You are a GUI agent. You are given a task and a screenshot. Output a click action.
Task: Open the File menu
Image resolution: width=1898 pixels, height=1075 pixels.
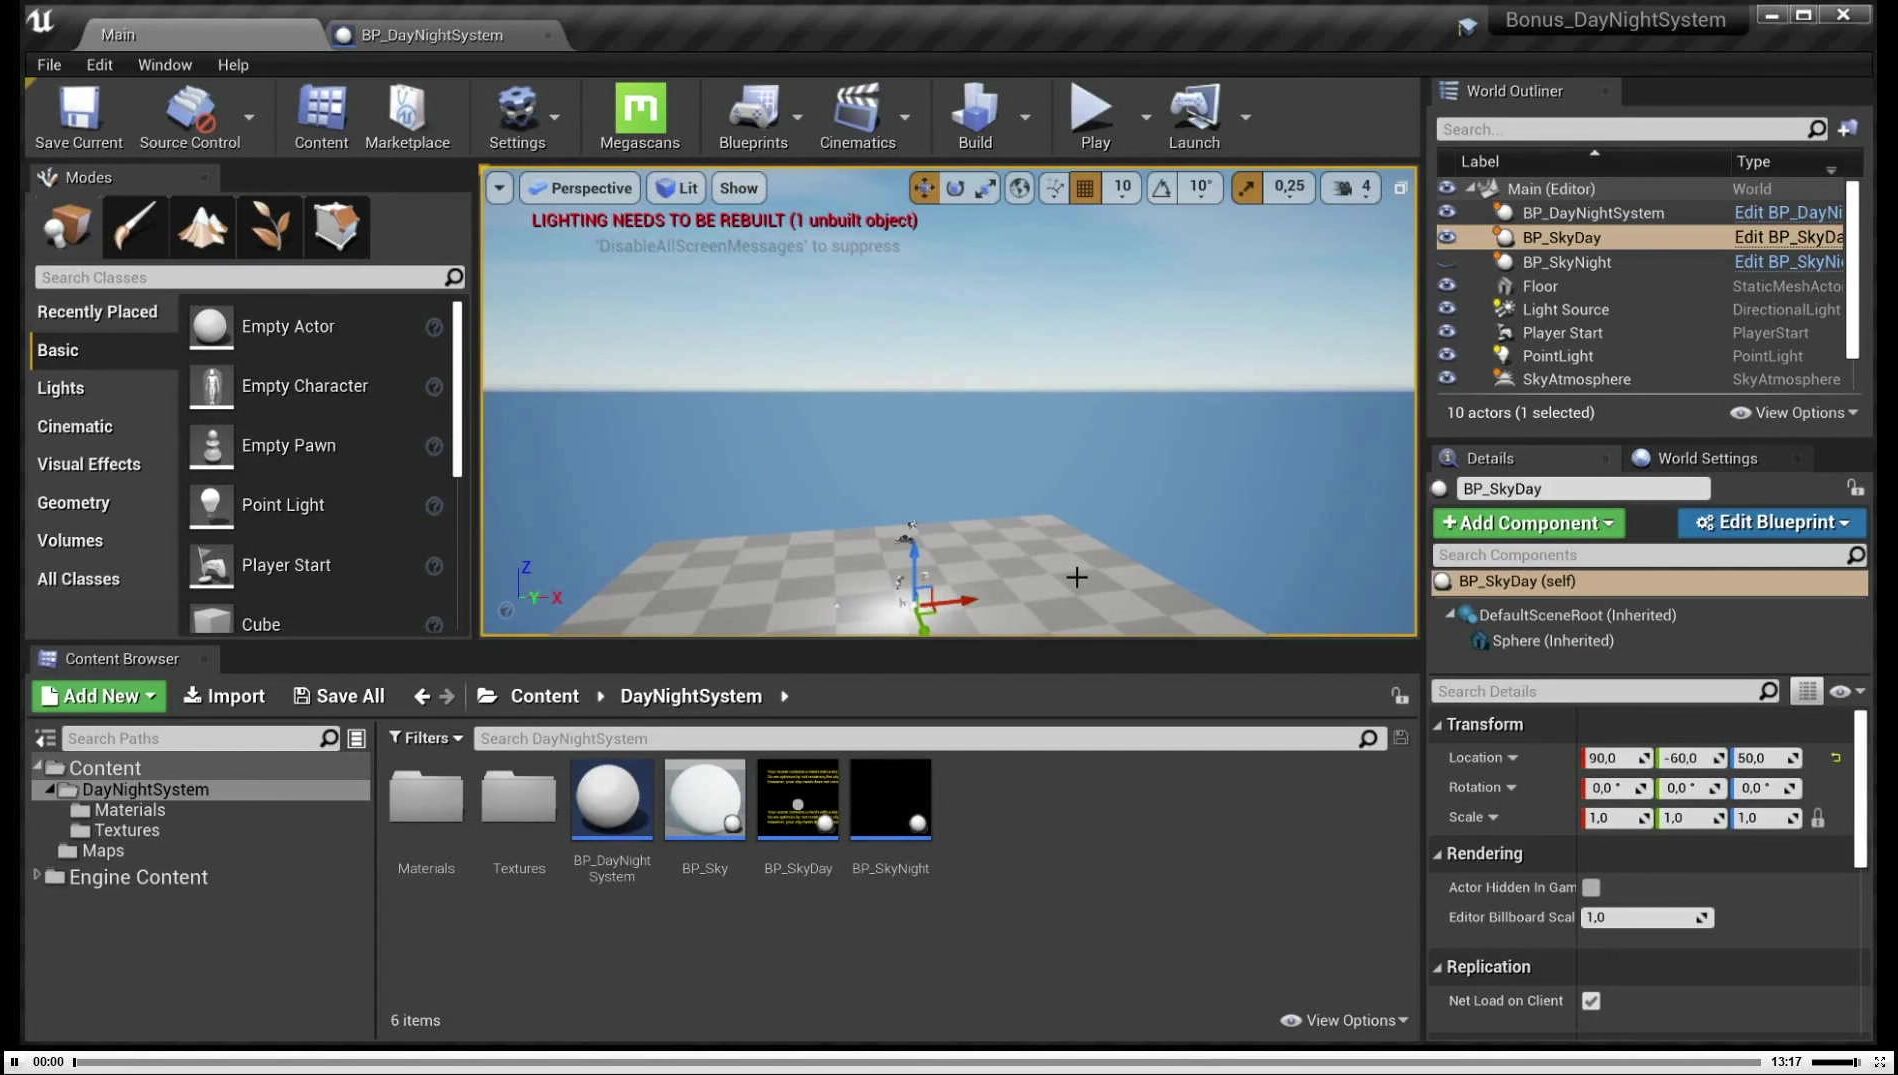[x=49, y=65]
